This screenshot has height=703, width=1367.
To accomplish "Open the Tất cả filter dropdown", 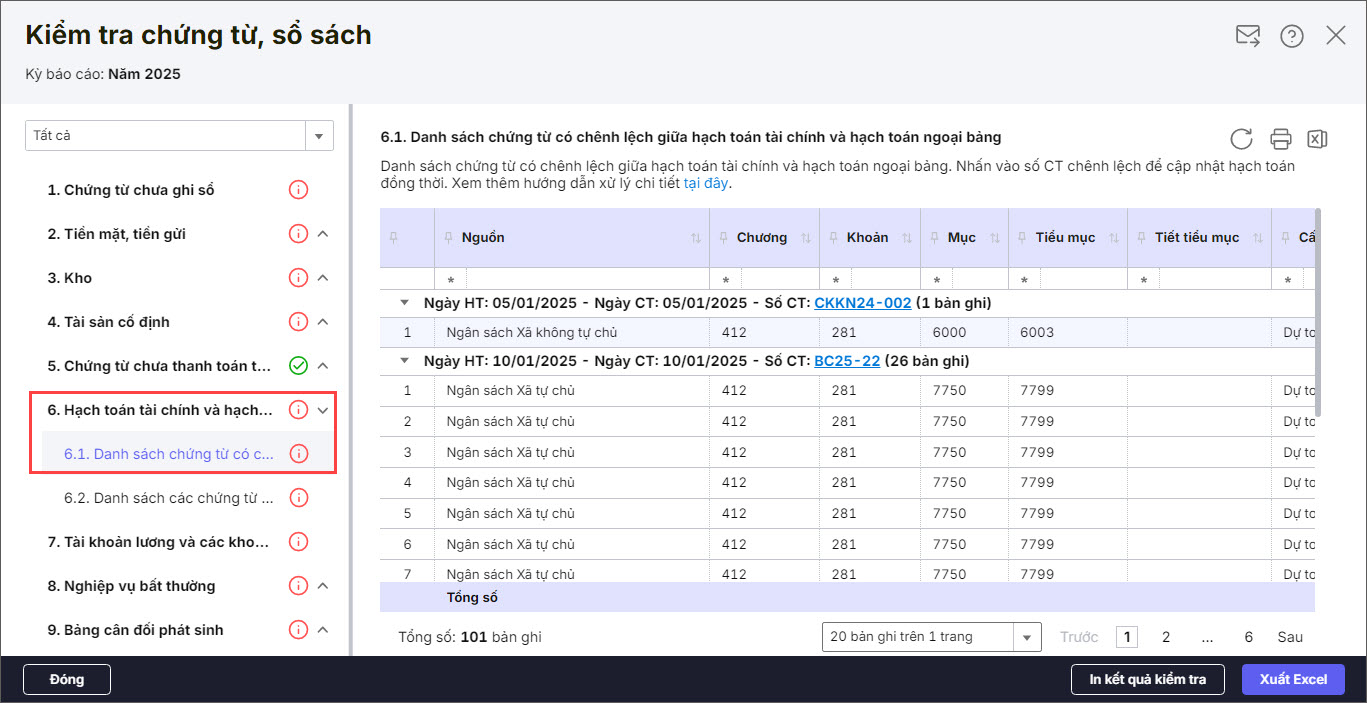I will [318, 135].
